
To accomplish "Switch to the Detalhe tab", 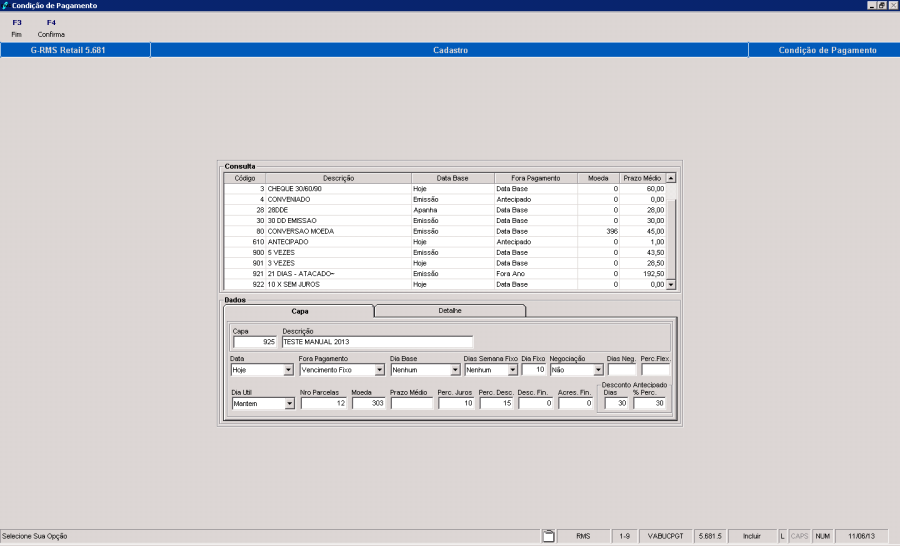I will coord(450,311).
